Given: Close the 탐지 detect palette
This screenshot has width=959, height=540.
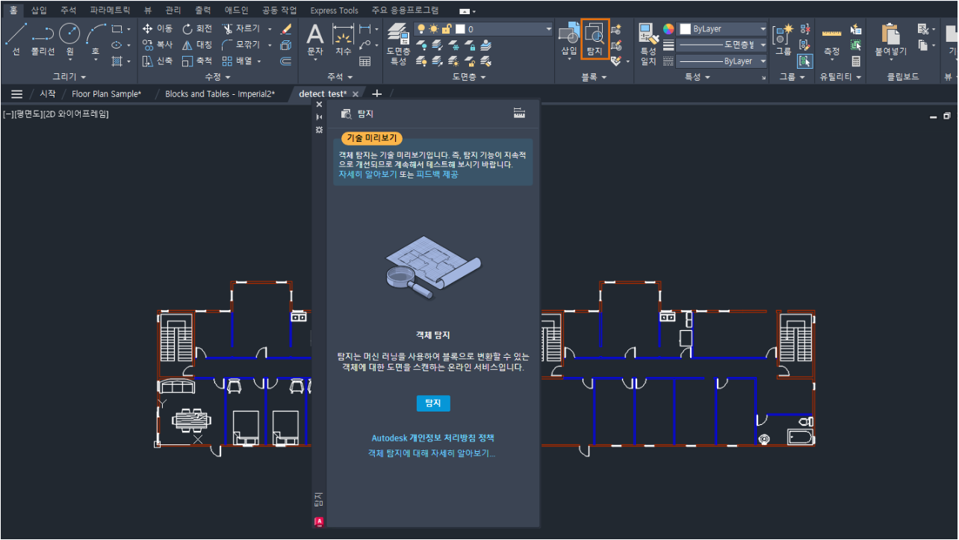Looking at the screenshot, I should pyautogui.click(x=319, y=105).
